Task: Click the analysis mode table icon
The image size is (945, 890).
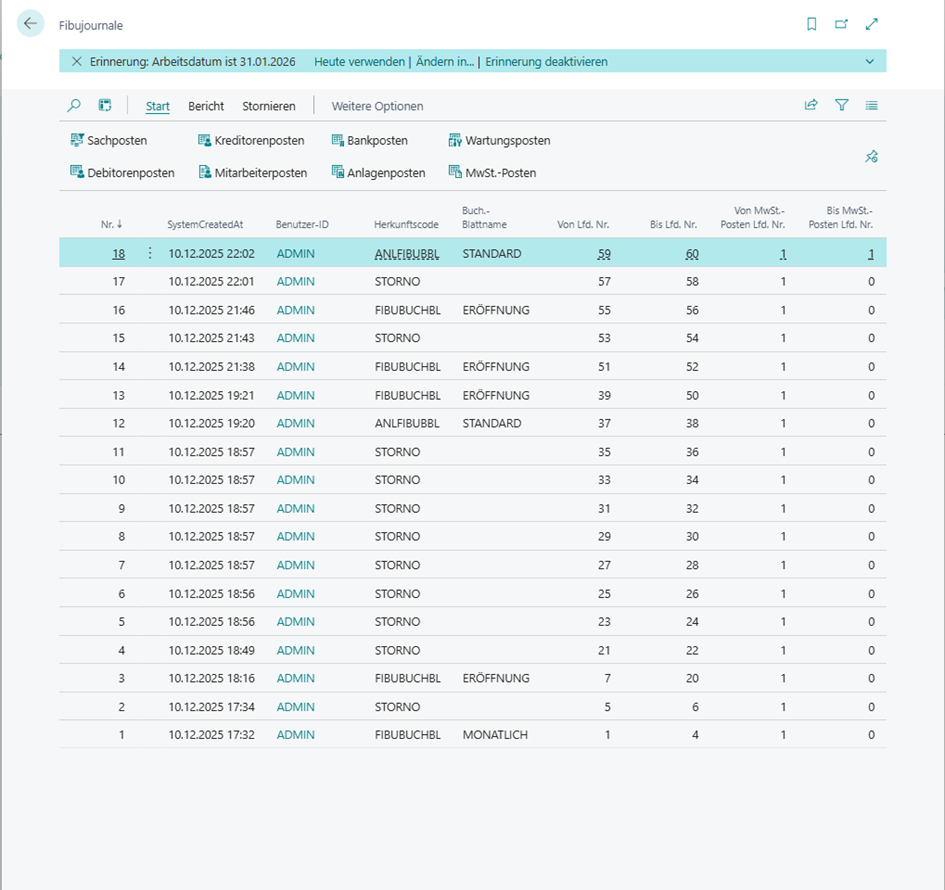Action: [104, 105]
